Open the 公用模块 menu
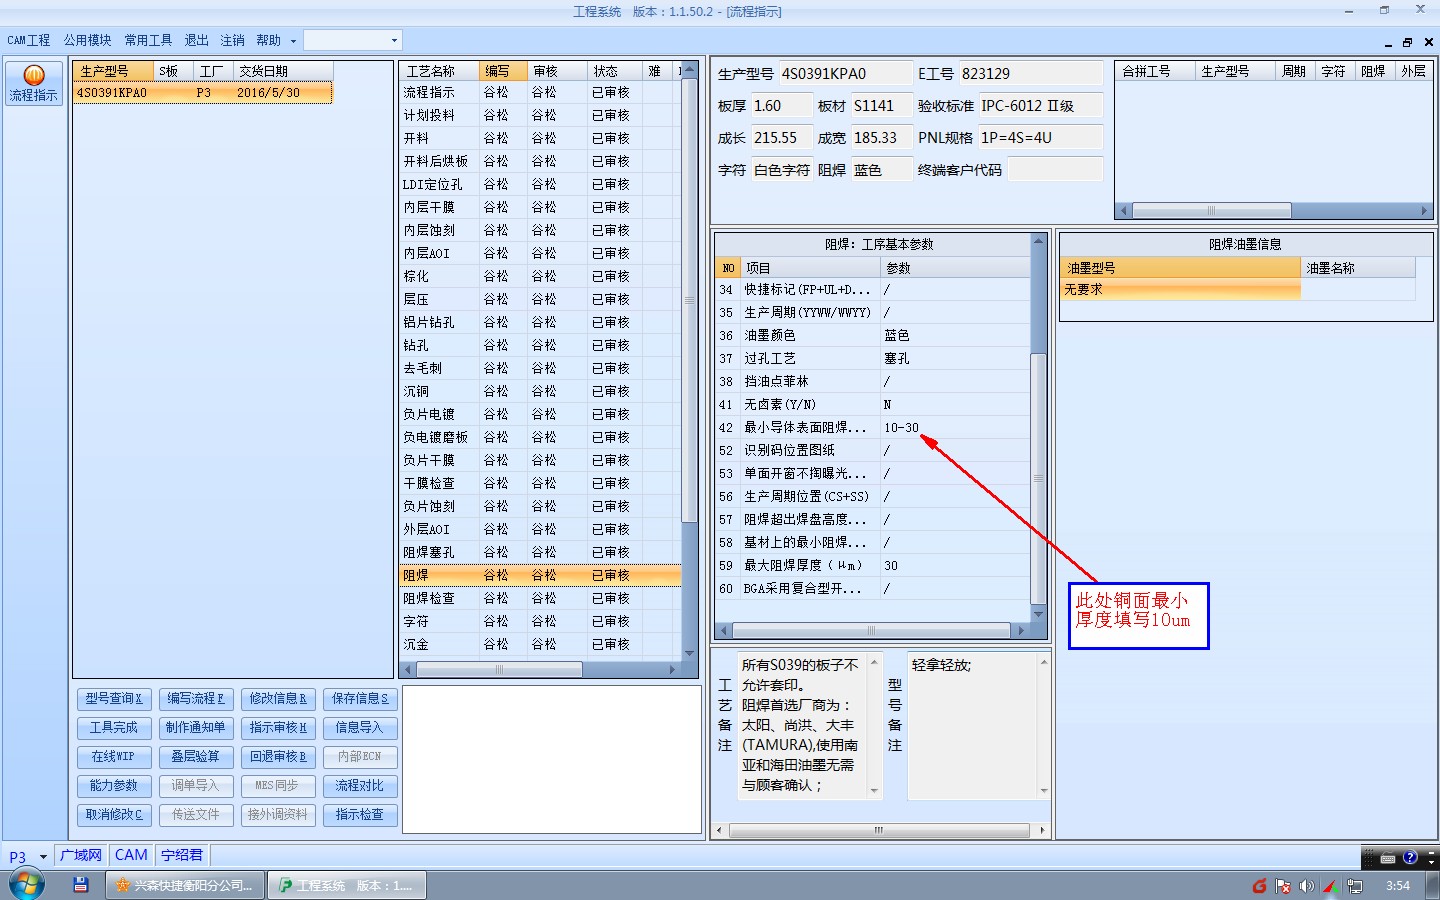Image resolution: width=1440 pixels, height=900 pixels. (88, 40)
